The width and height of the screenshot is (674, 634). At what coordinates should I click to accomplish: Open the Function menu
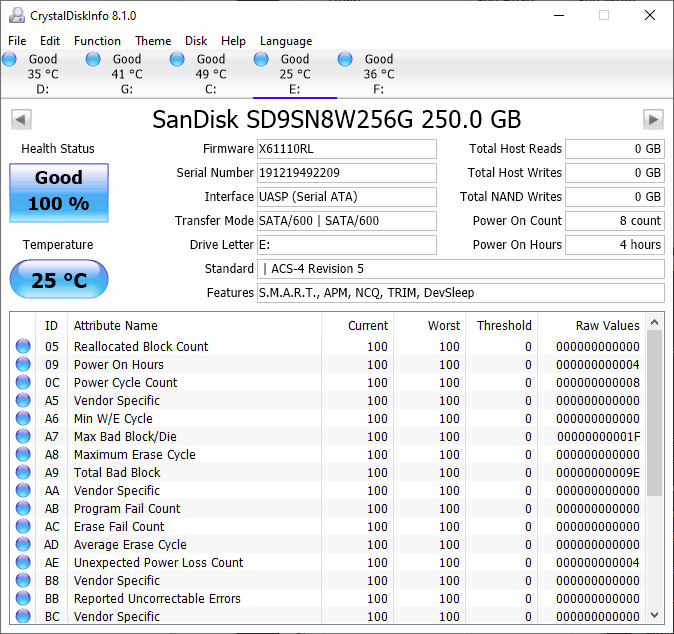coord(97,41)
